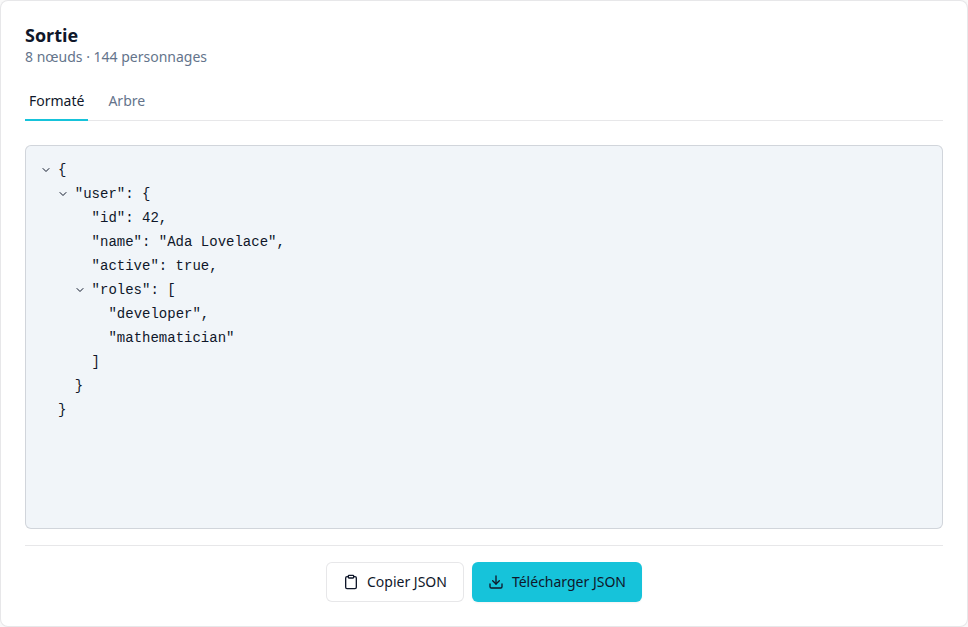Switch to the Arbre tab
Image resolution: width=968 pixels, height=627 pixels.
[x=127, y=101]
